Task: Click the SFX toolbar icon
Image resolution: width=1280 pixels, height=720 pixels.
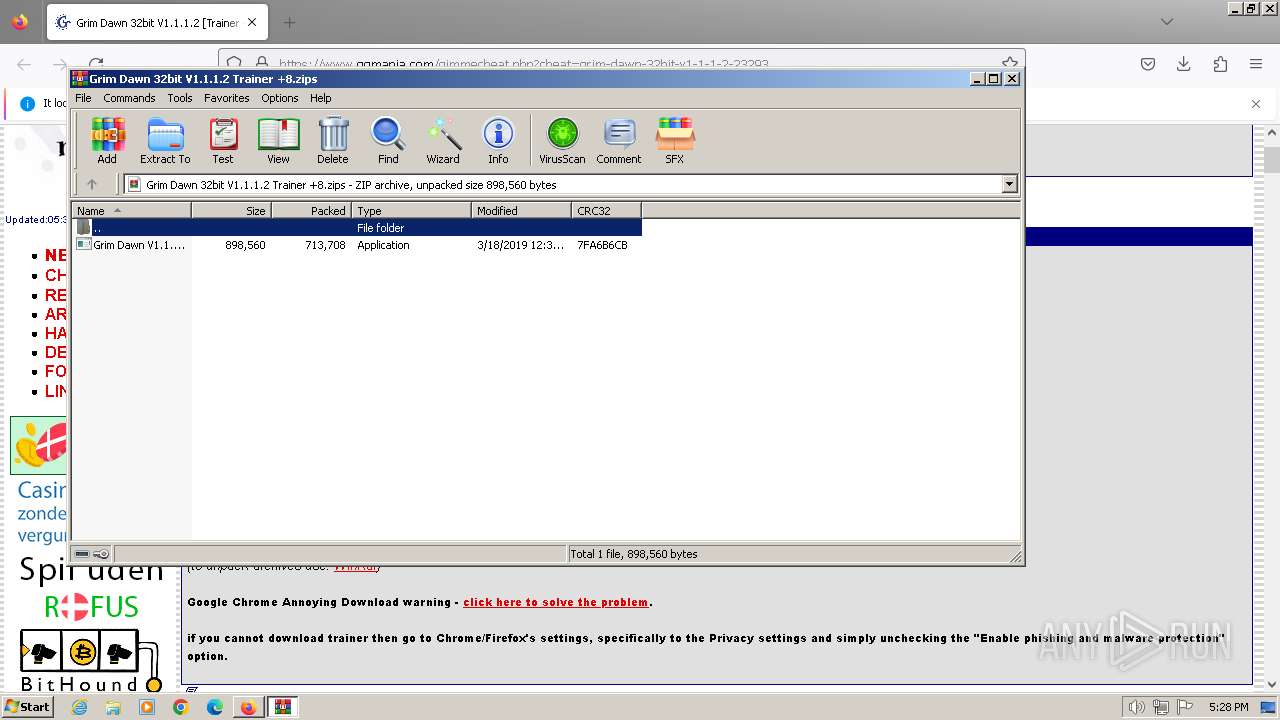Action: (675, 140)
